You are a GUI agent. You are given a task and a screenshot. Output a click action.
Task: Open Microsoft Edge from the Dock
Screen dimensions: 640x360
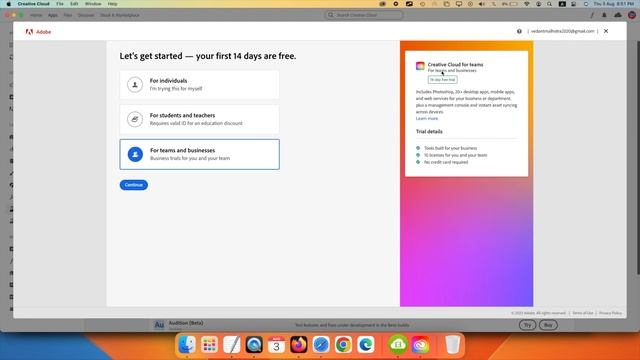(365, 345)
